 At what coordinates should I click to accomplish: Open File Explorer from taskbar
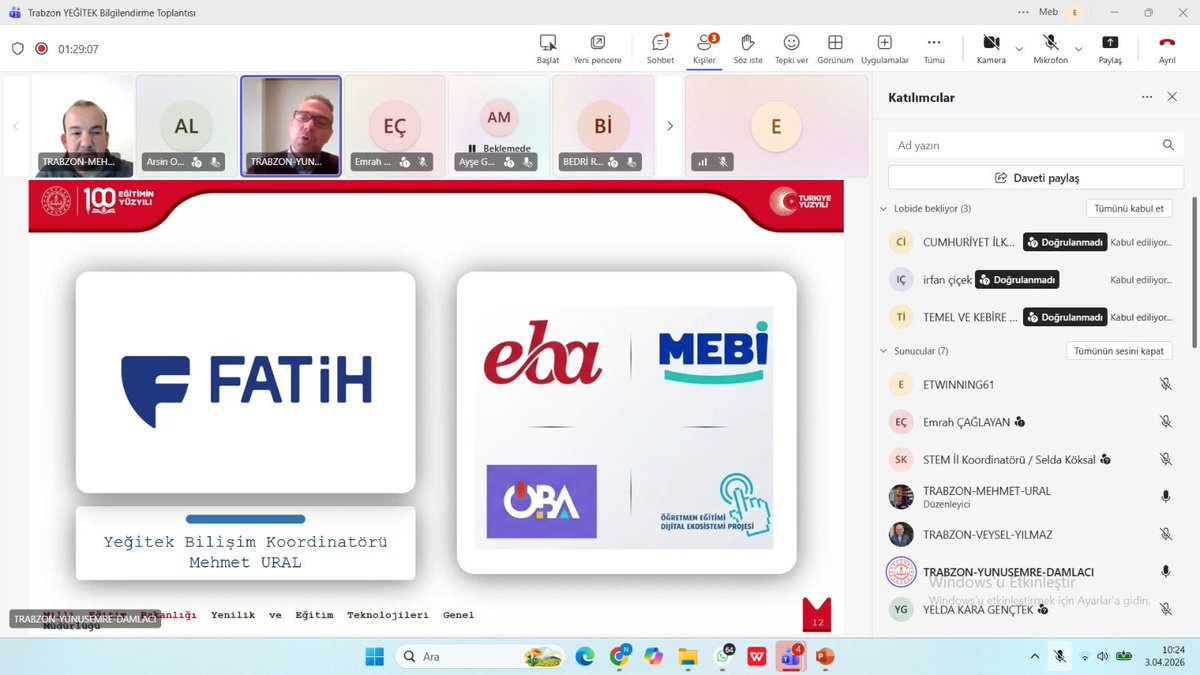pyautogui.click(x=688, y=657)
